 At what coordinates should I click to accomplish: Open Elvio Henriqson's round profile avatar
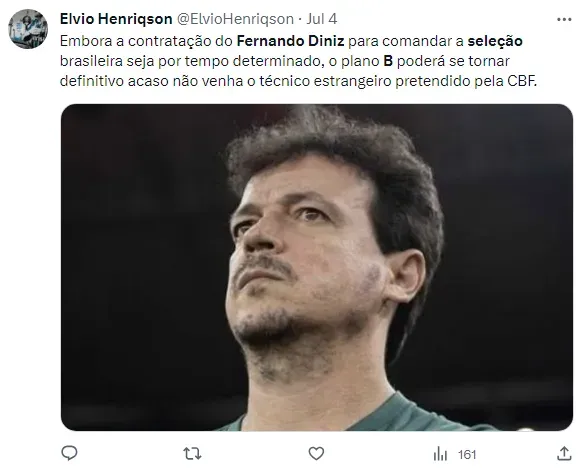point(28,29)
